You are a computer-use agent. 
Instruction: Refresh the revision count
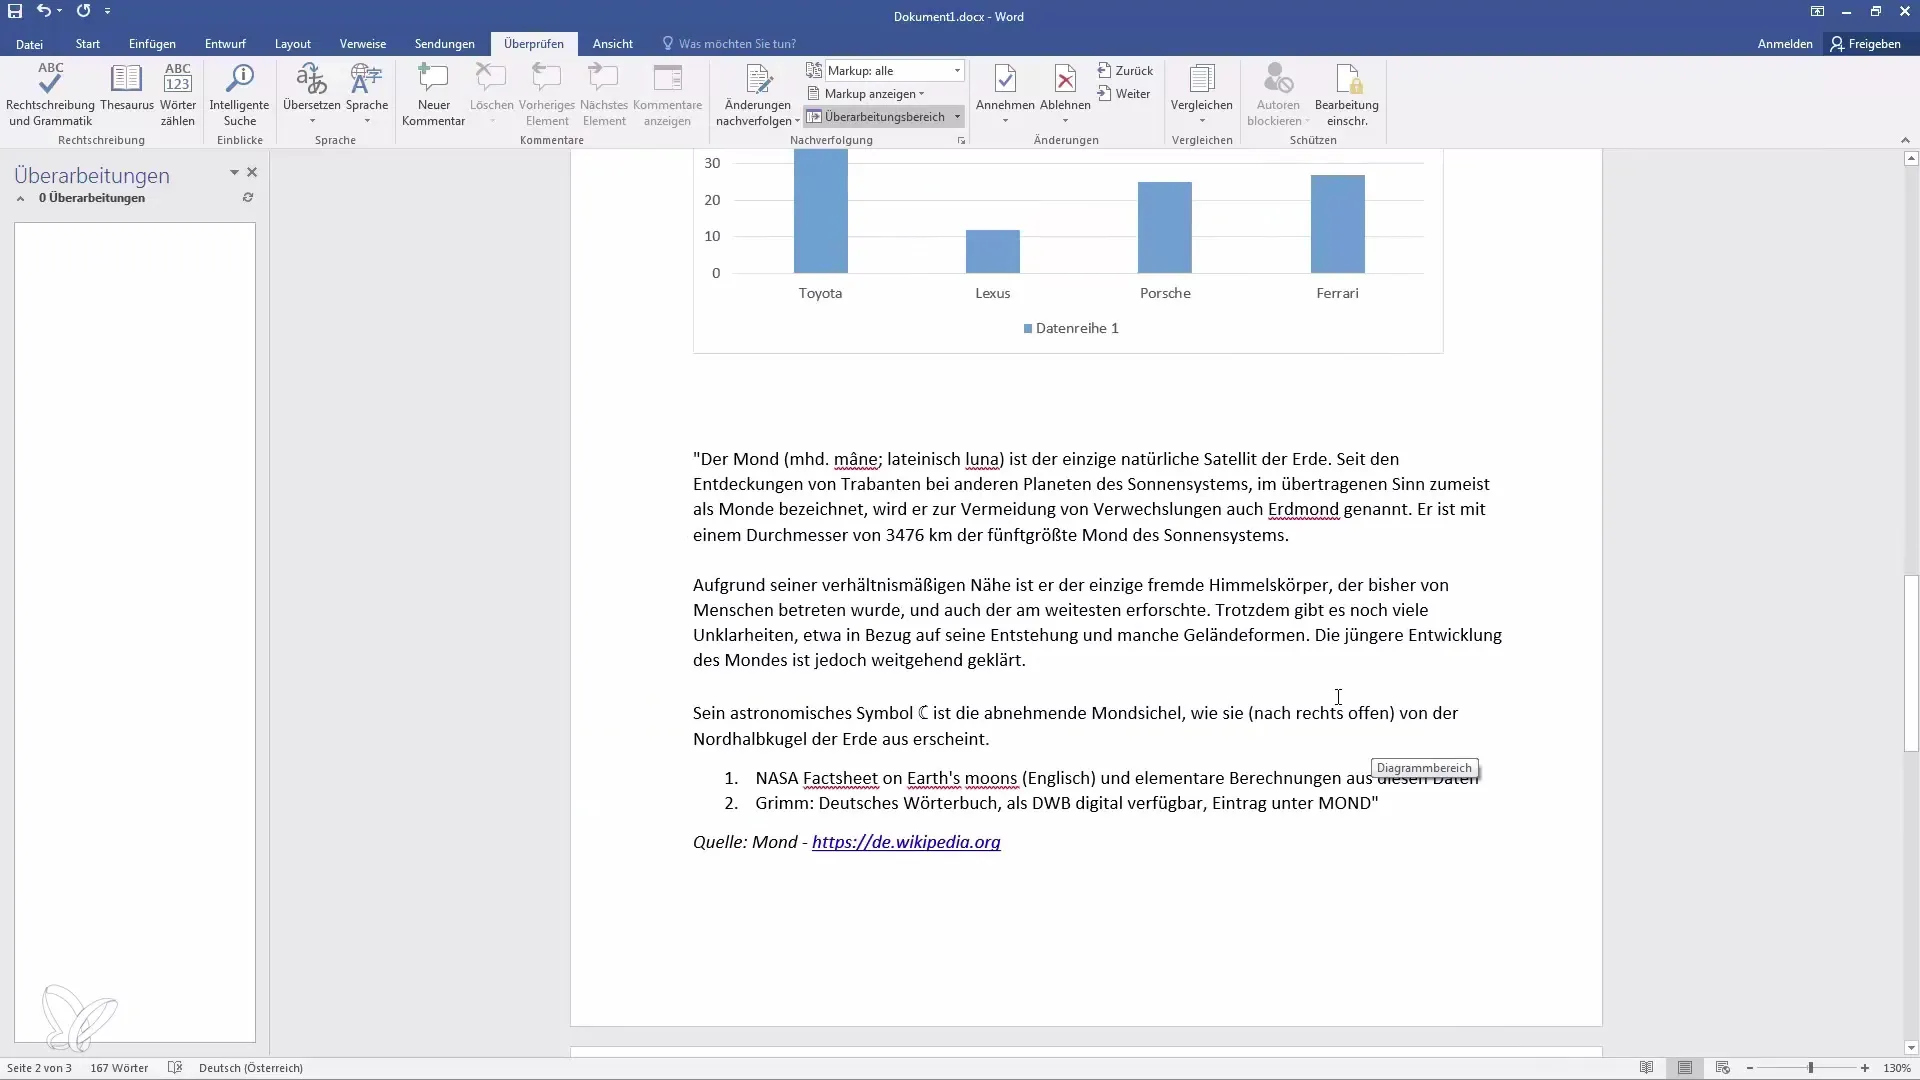click(247, 198)
